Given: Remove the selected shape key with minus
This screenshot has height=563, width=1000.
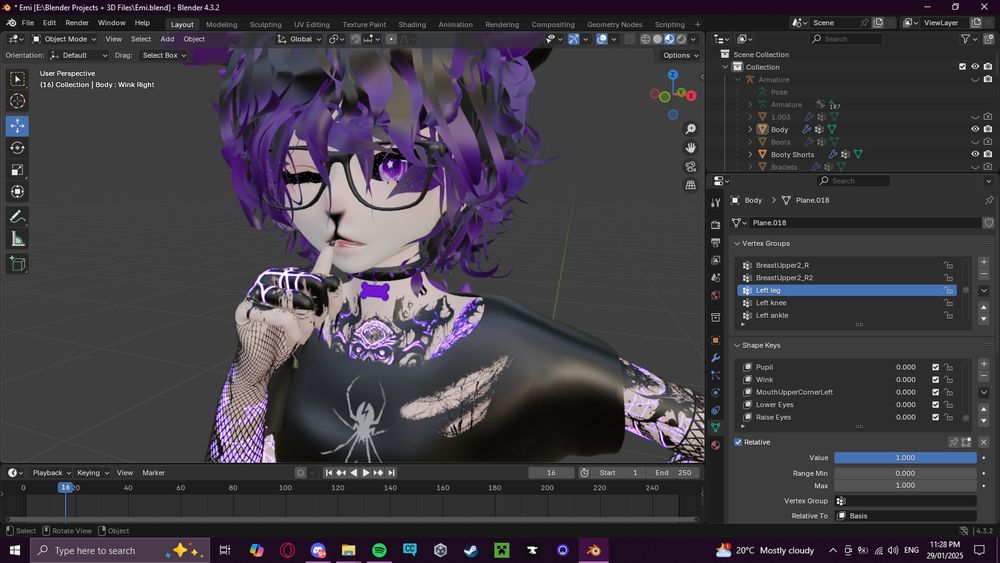Looking at the screenshot, I should point(983,376).
